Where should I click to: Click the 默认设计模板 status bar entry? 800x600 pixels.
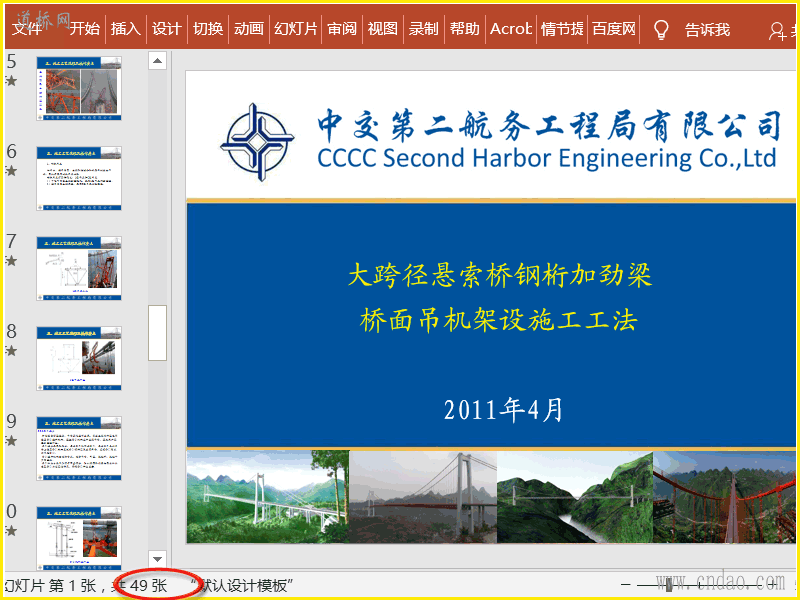(241, 585)
